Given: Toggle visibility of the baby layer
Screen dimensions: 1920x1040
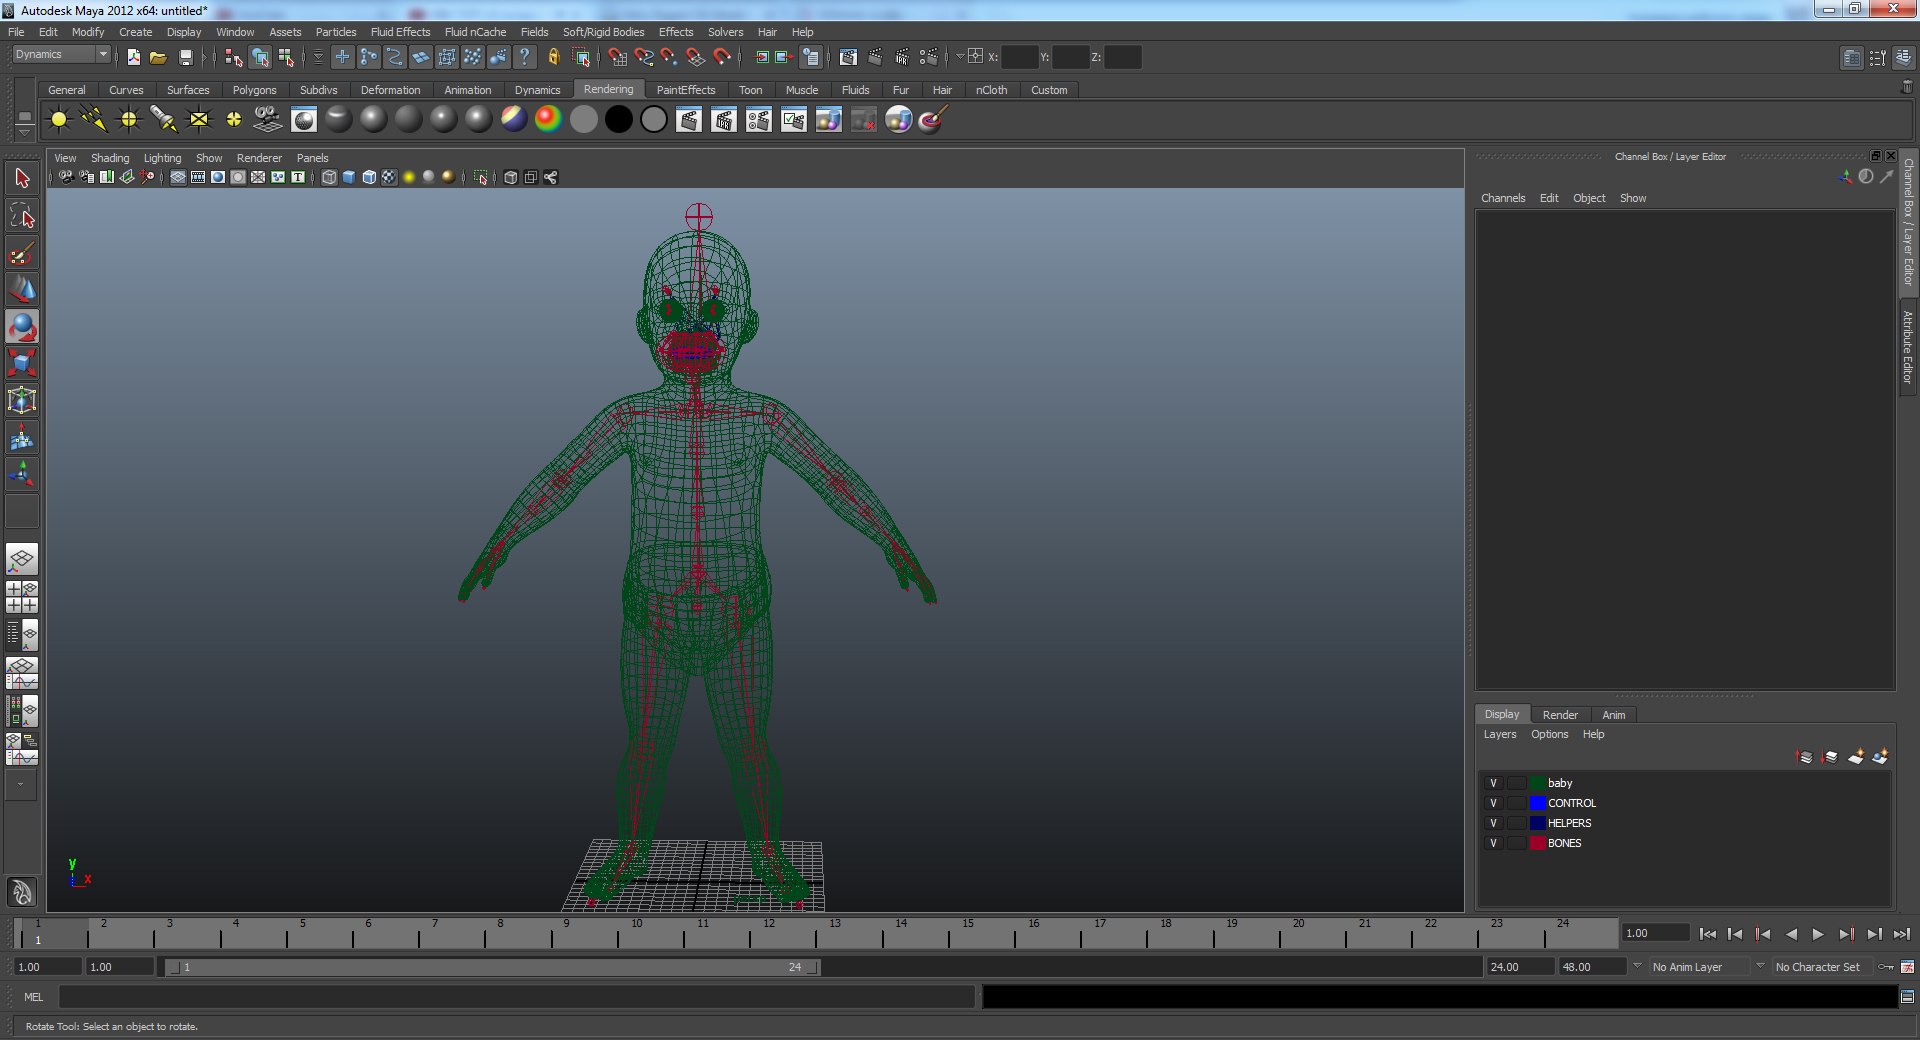Looking at the screenshot, I should click(x=1493, y=783).
